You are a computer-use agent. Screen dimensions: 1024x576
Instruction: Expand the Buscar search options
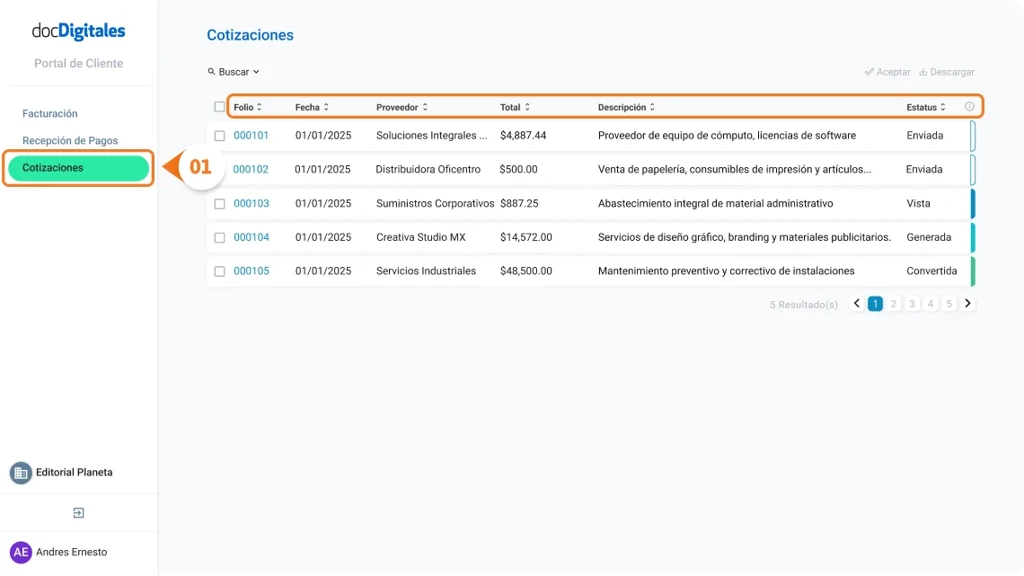234,72
